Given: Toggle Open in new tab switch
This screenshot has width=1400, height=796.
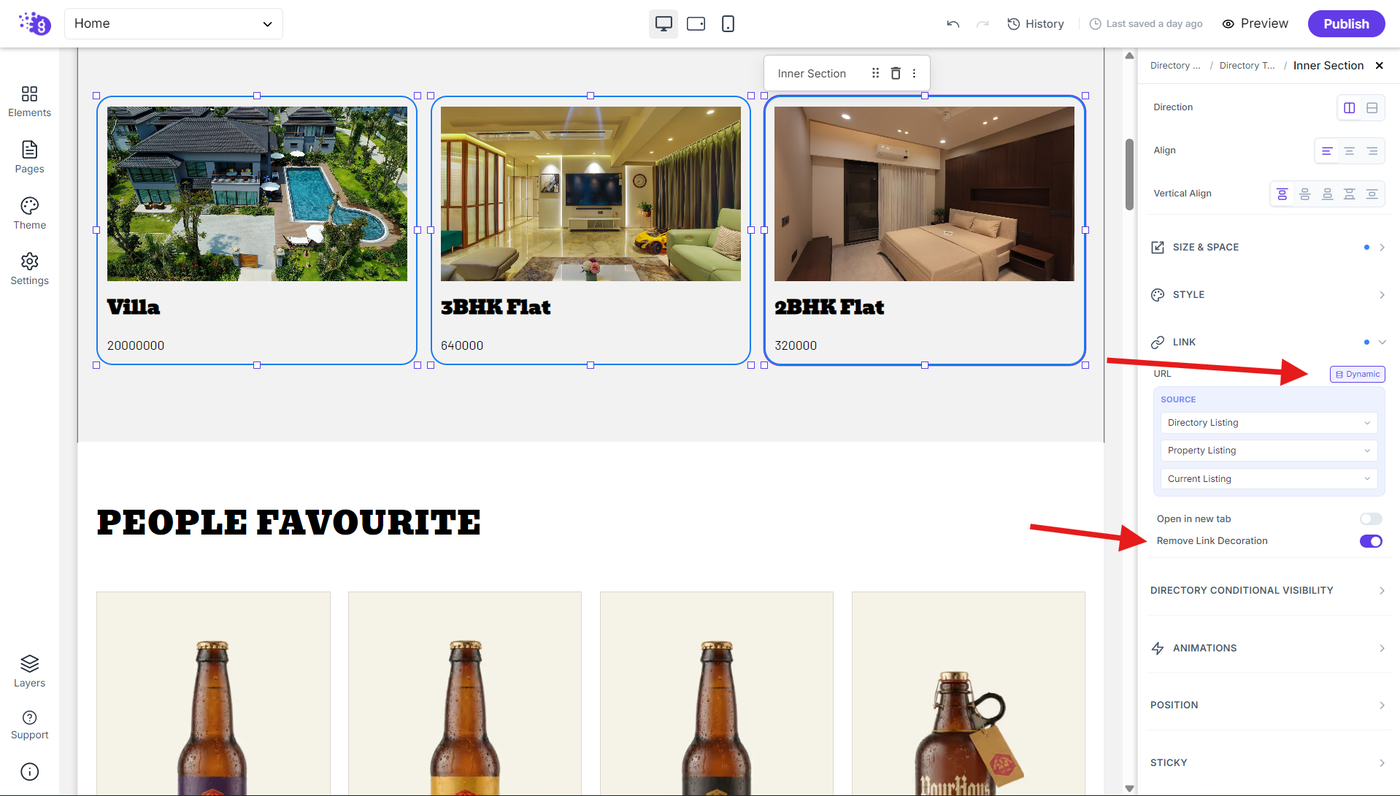Looking at the screenshot, I should [1370, 519].
